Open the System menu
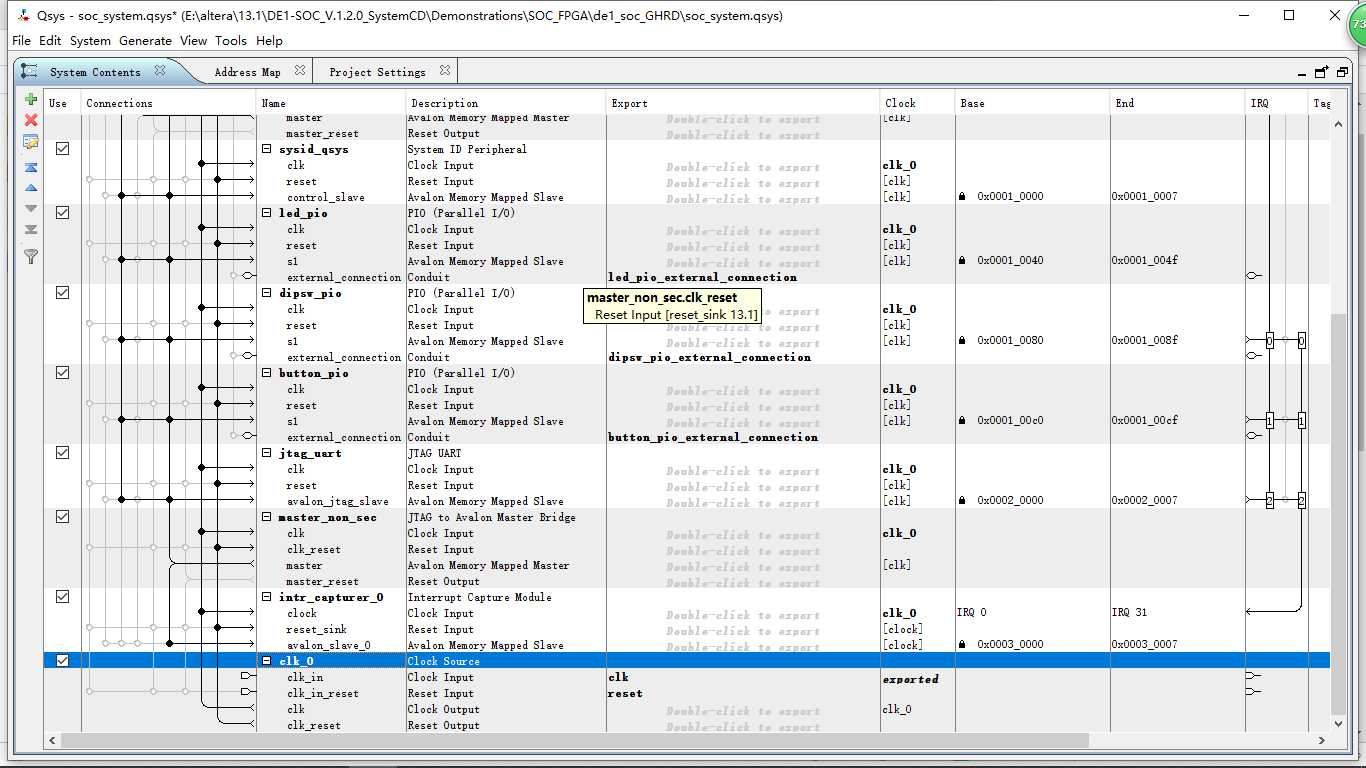The width and height of the screenshot is (1366, 768). point(90,41)
